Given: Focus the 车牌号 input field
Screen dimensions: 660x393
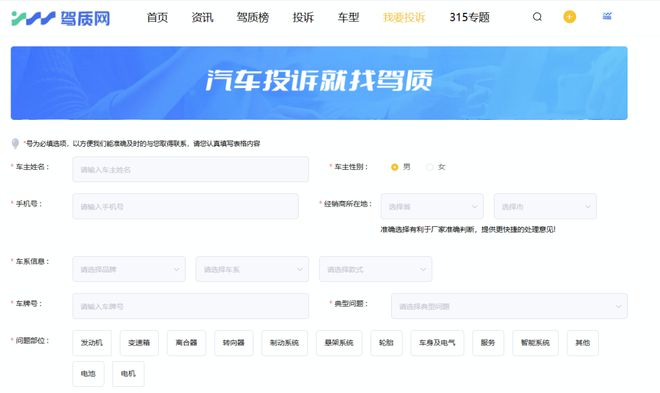Looking at the screenshot, I should click(190, 306).
